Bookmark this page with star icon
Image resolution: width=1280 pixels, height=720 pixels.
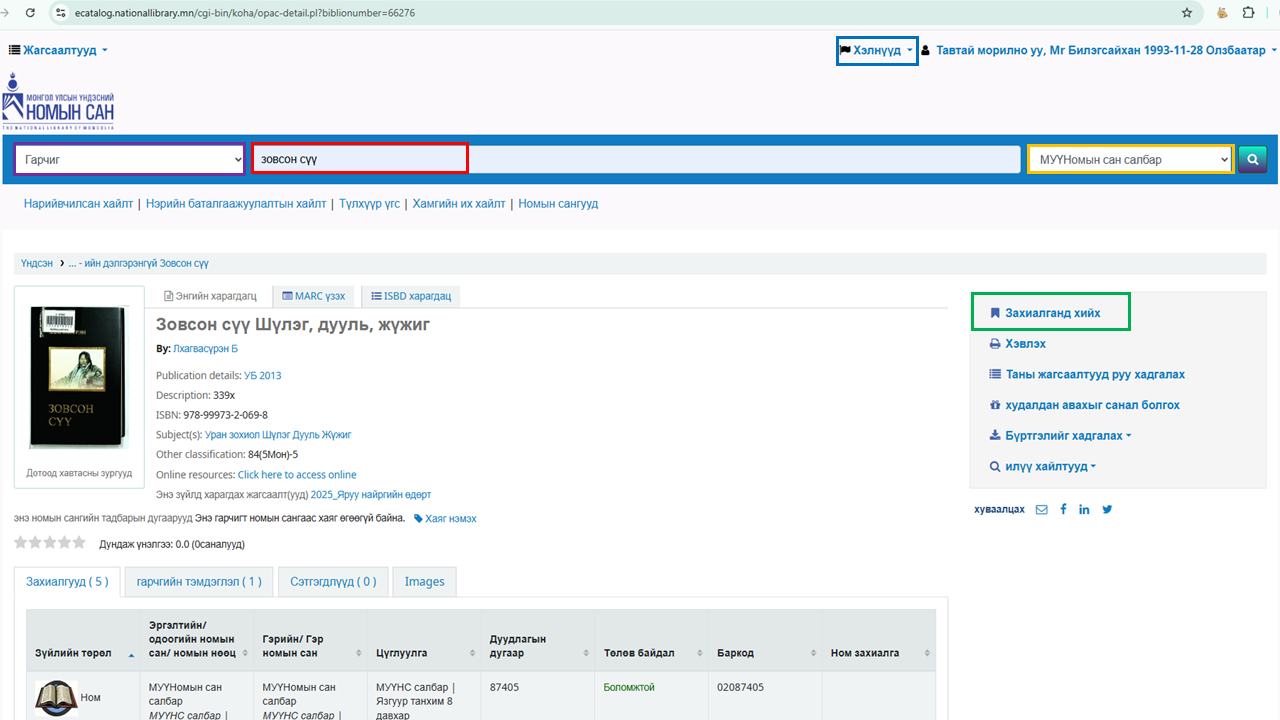tap(1187, 13)
